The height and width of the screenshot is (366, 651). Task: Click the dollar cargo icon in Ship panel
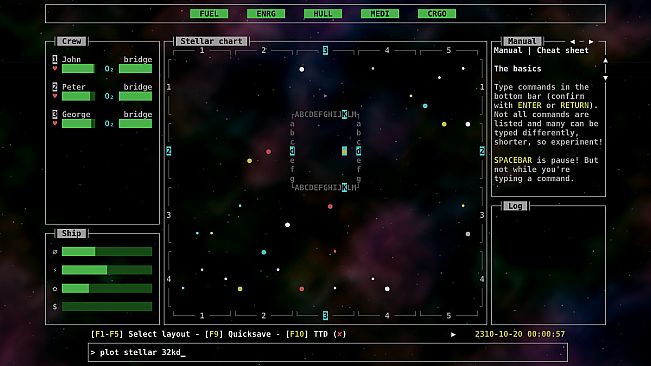point(55,306)
